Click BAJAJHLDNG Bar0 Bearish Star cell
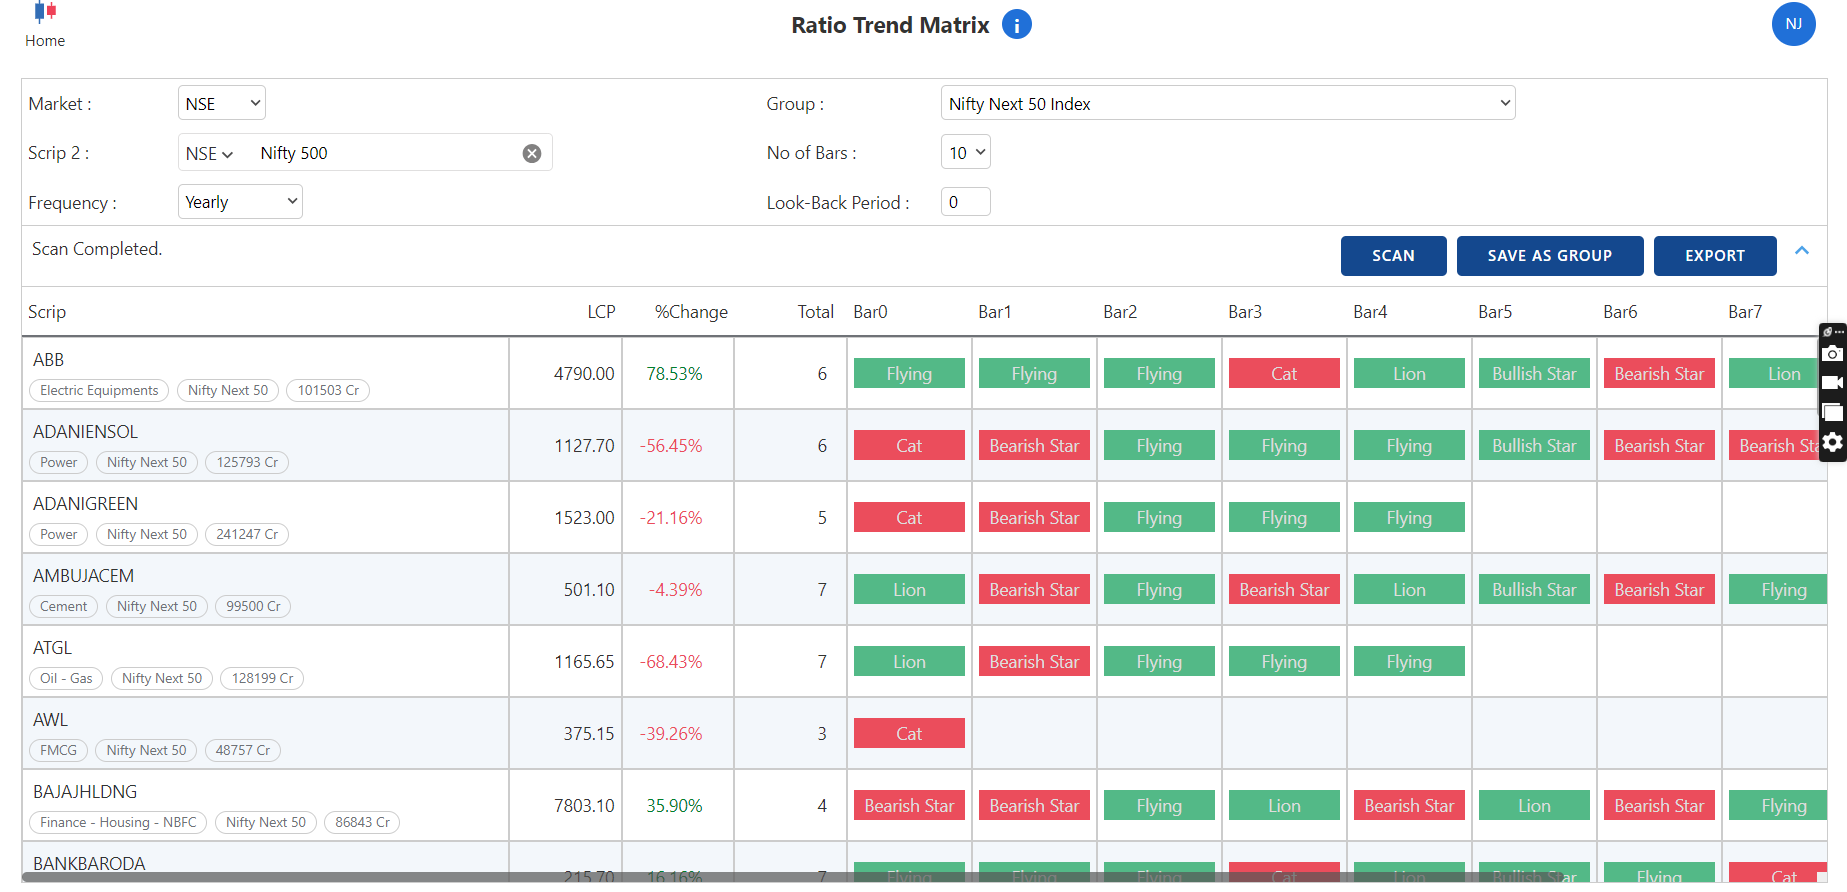Viewport: 1847px width, 892px height. (x=909, y=806)
